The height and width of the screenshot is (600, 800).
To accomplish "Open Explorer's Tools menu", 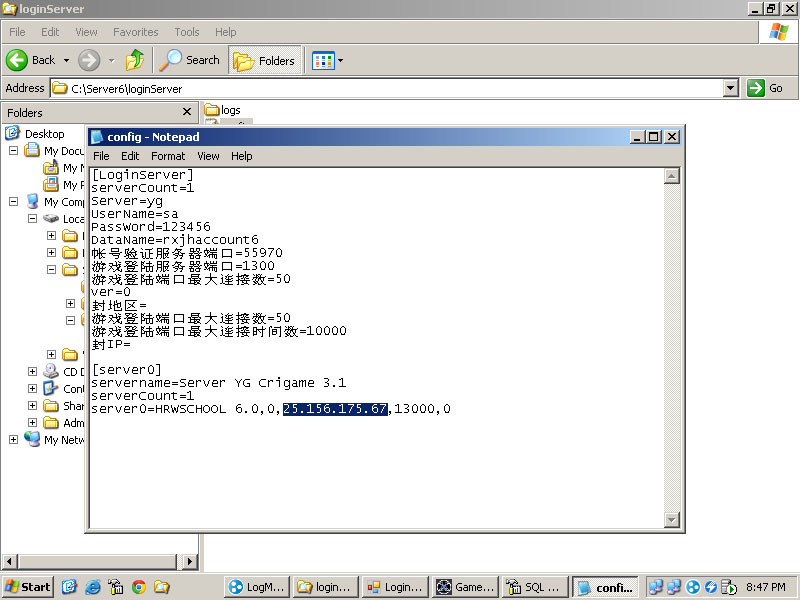I will pos(187,32).
